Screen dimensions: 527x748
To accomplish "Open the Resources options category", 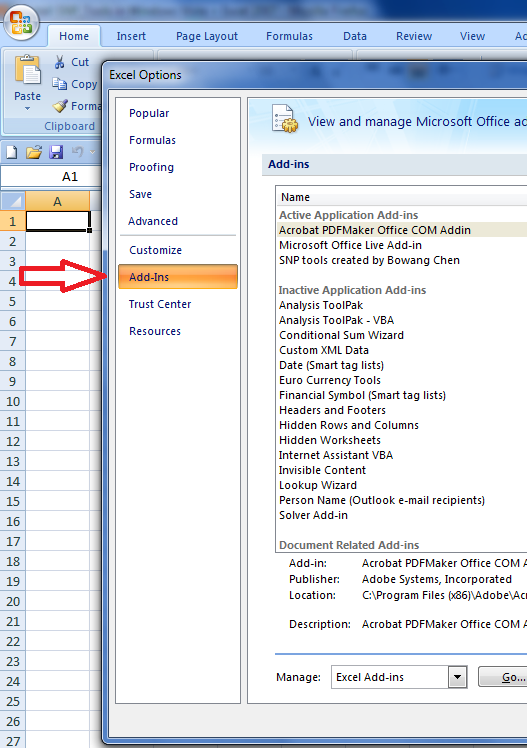I will tap(155, 331).
